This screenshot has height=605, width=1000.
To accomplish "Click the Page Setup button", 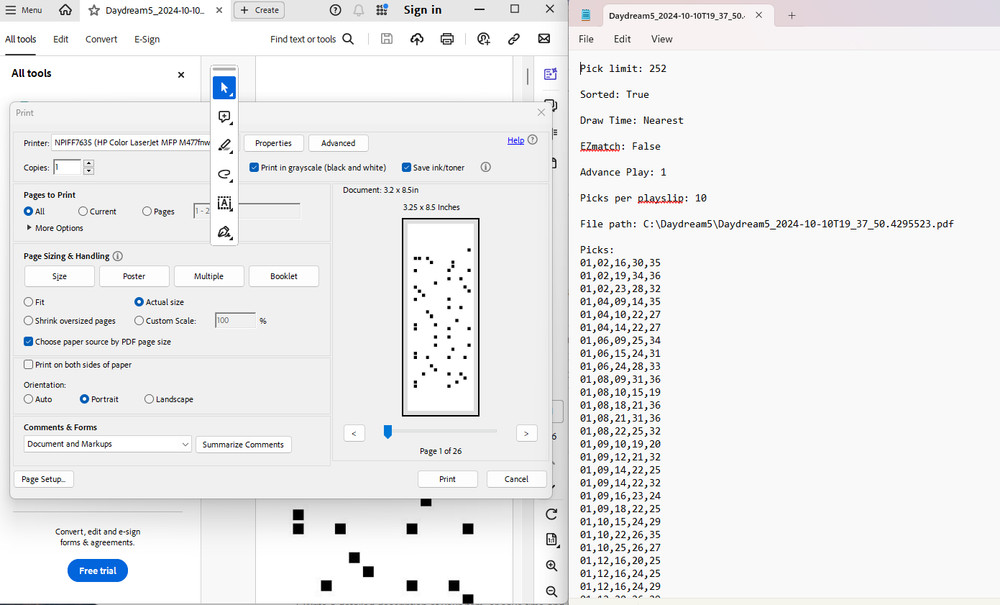I will [x=44, y=479].
